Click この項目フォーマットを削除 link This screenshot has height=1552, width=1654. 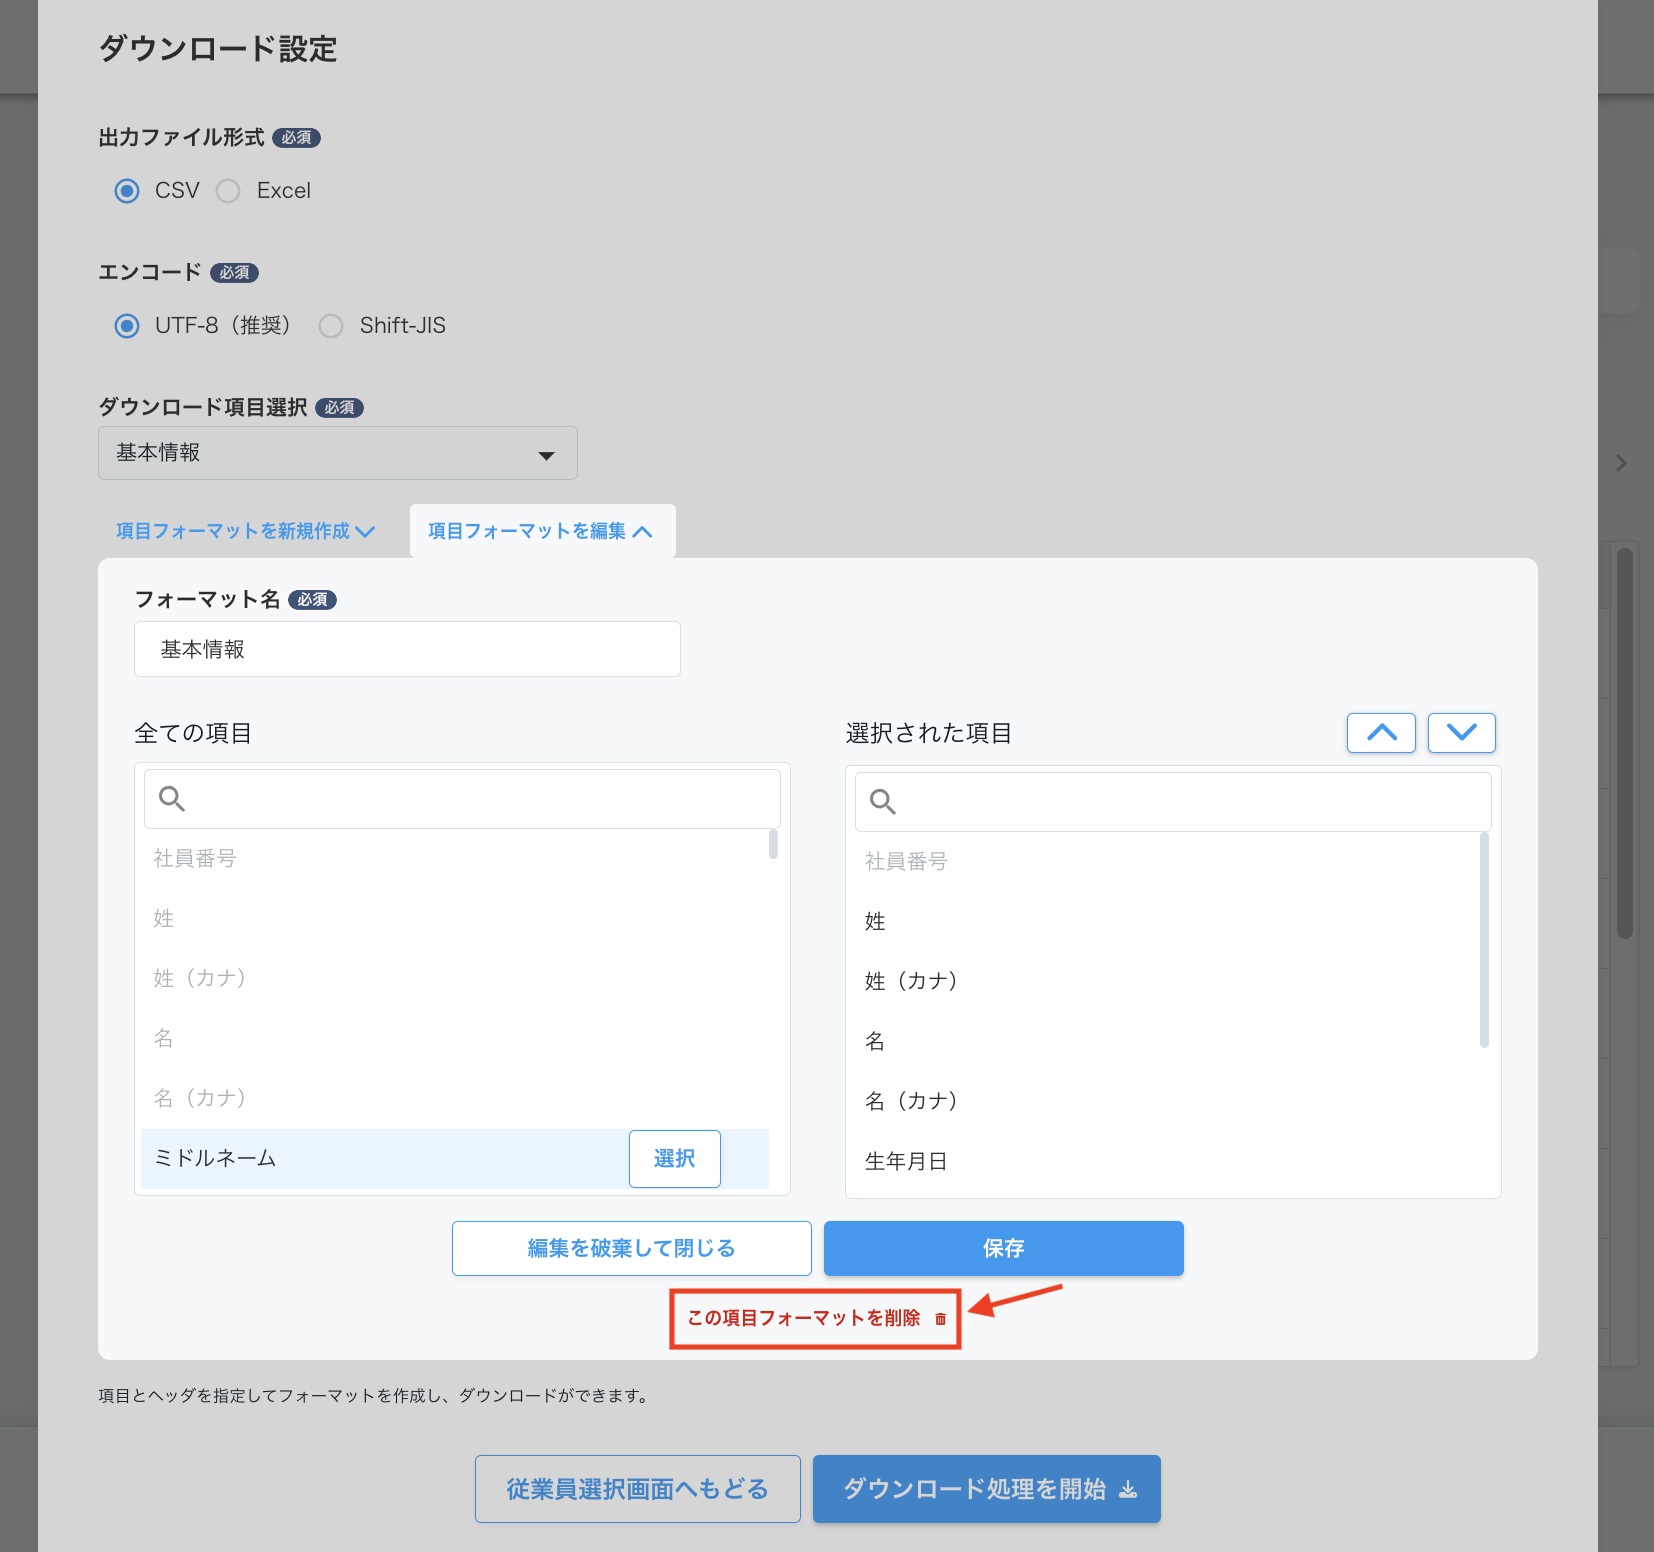click(804, 1318)
